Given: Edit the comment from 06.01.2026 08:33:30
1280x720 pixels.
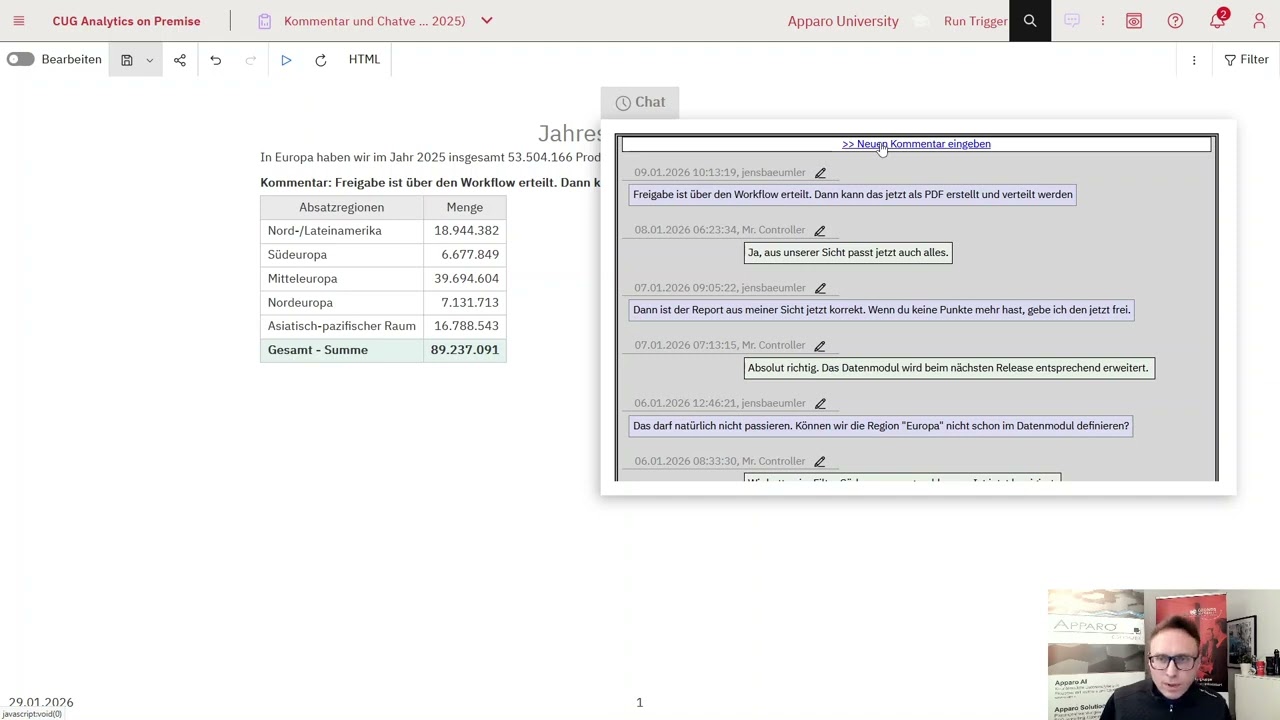Looking at the screenshot, I should [x=820, y=461].
